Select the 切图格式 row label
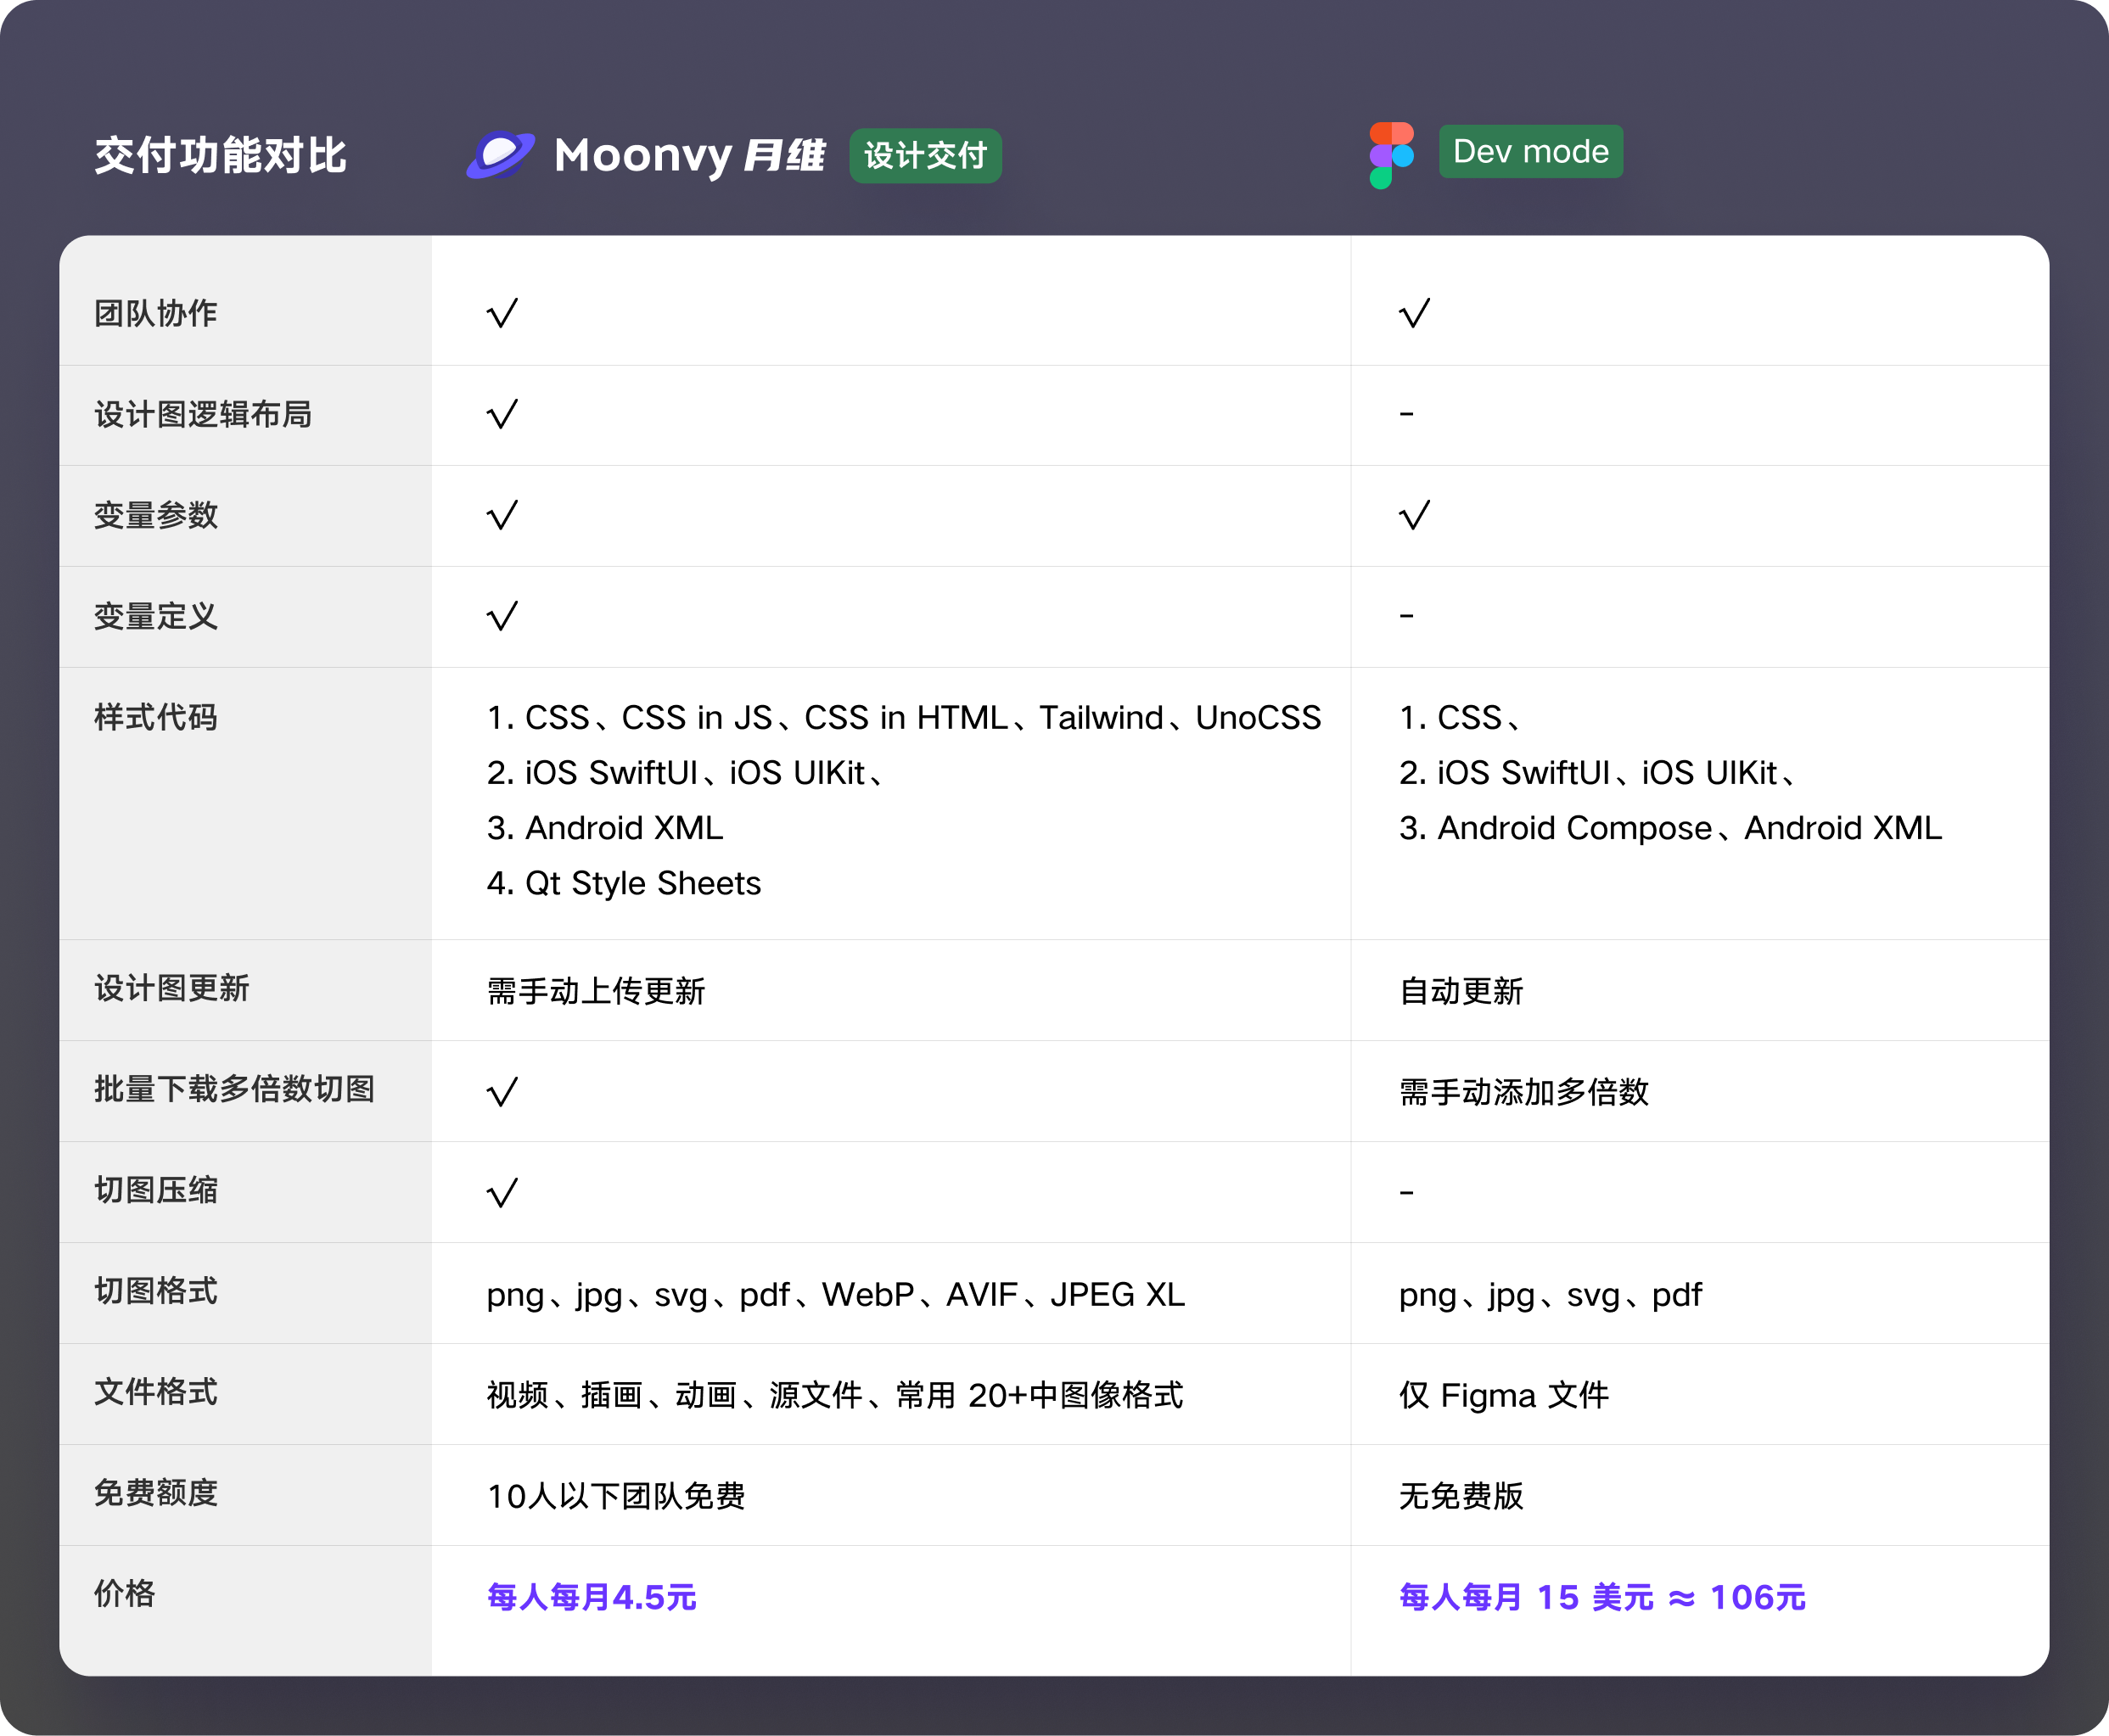This screenshot has width=2109, height=1736. click(156, 1291)
